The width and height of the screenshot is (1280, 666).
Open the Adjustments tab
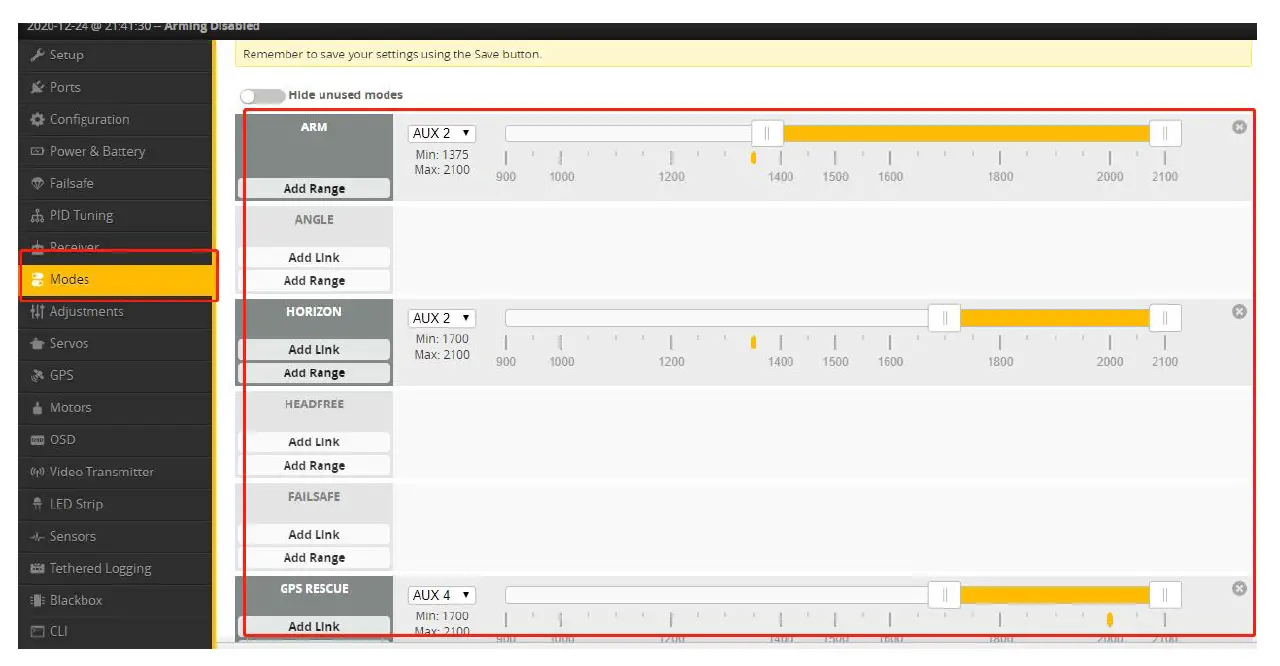(115, 311)
